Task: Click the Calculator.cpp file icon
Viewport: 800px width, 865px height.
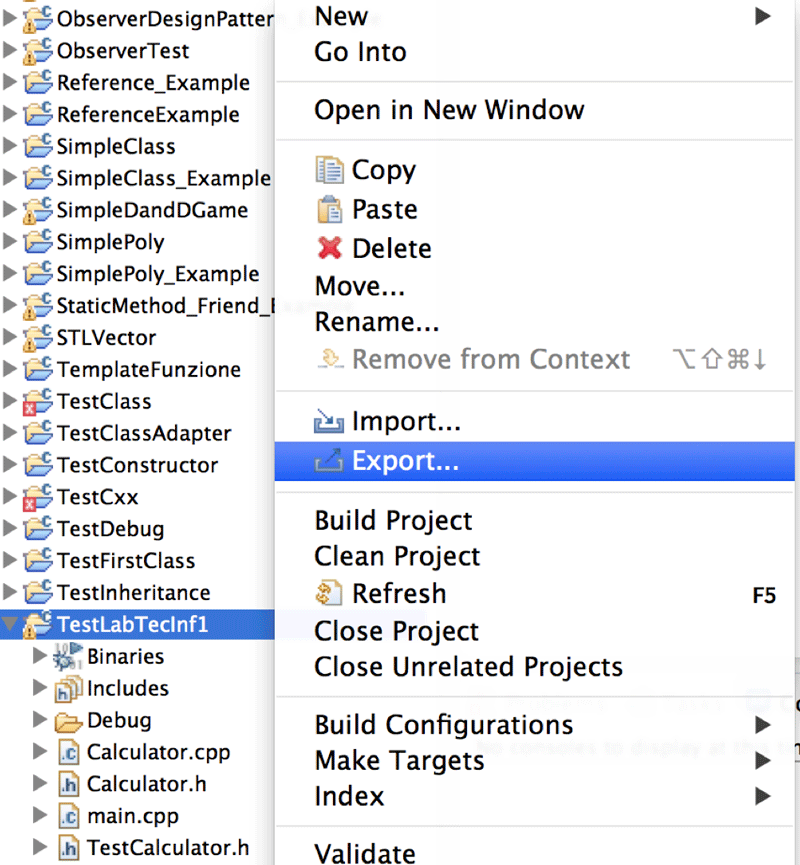Action: point(68,752)
